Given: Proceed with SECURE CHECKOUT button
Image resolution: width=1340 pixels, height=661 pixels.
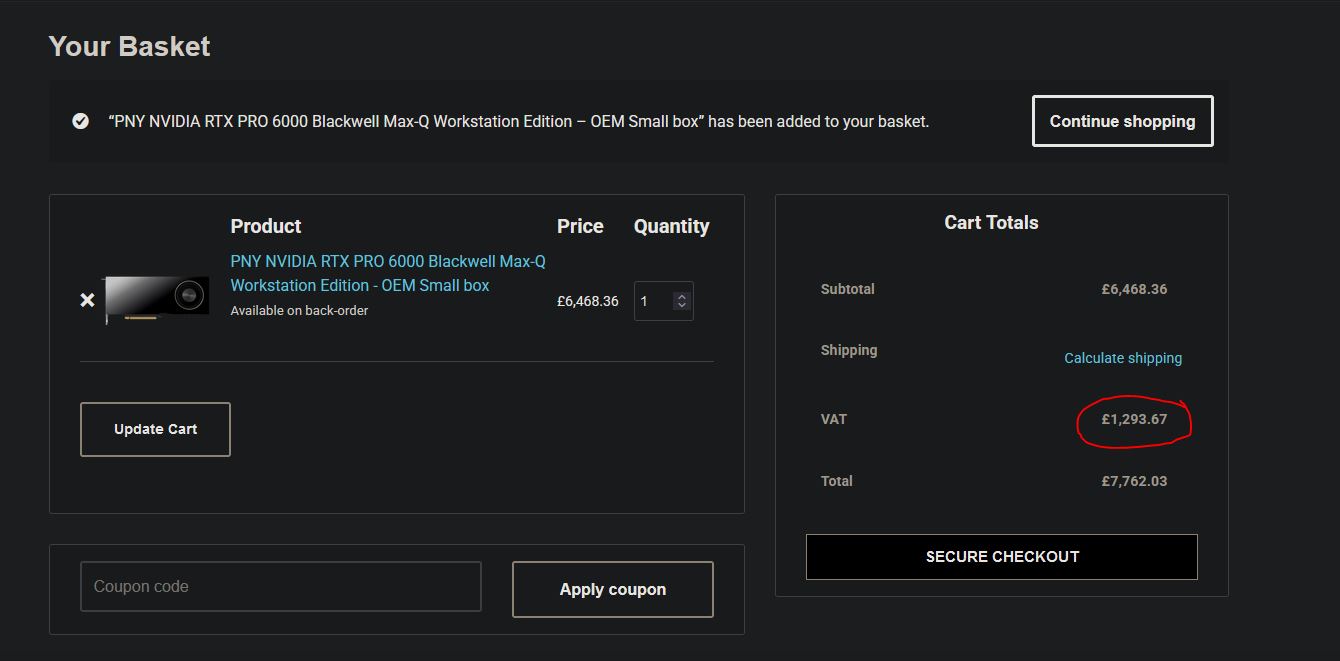Looking at the screenshot, I should (1002, 557).
